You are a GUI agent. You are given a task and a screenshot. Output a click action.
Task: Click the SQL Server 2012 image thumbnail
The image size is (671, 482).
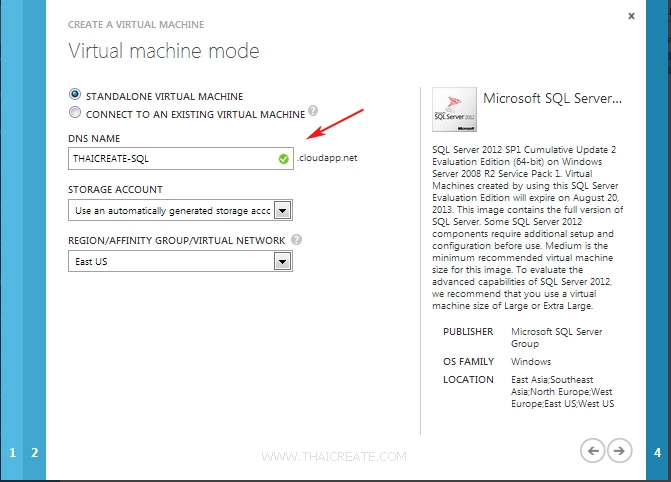coord(454,110)
